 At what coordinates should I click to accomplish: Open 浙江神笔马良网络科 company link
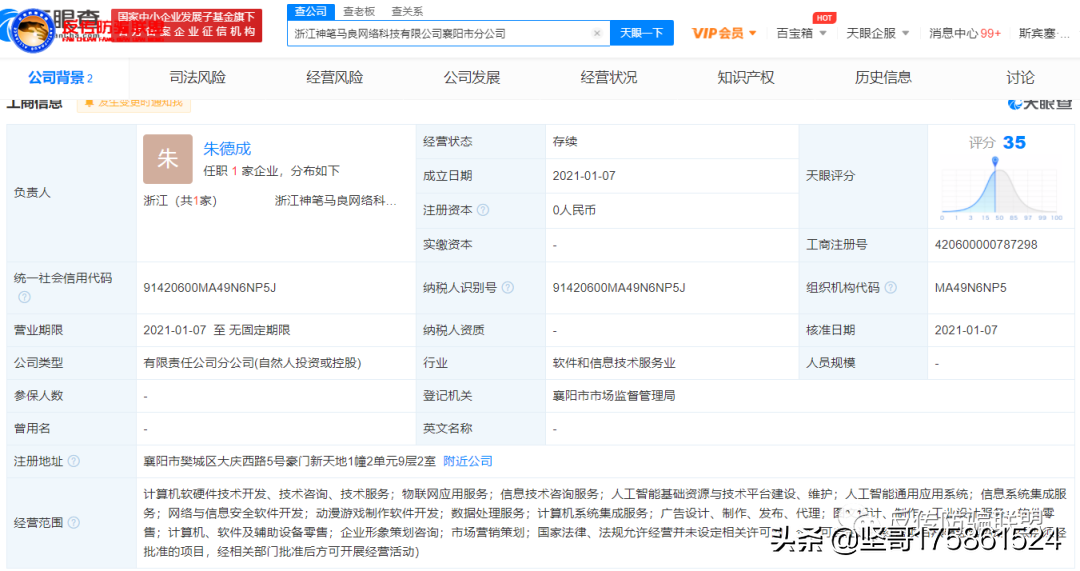click(335, 200)
